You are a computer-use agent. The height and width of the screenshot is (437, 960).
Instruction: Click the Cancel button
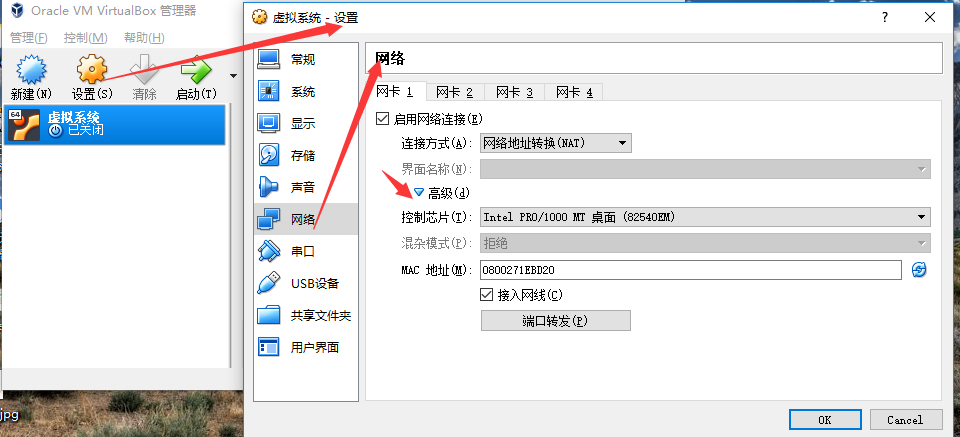[904, 420]
